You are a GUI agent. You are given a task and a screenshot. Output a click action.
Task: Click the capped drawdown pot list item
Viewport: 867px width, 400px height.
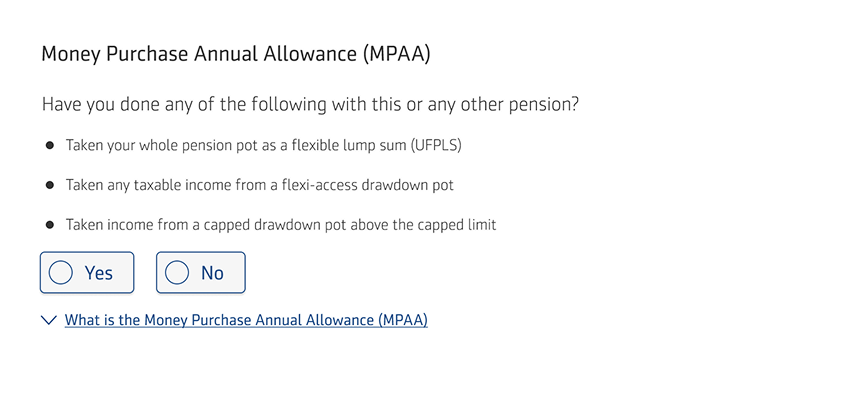coord(280,225)
